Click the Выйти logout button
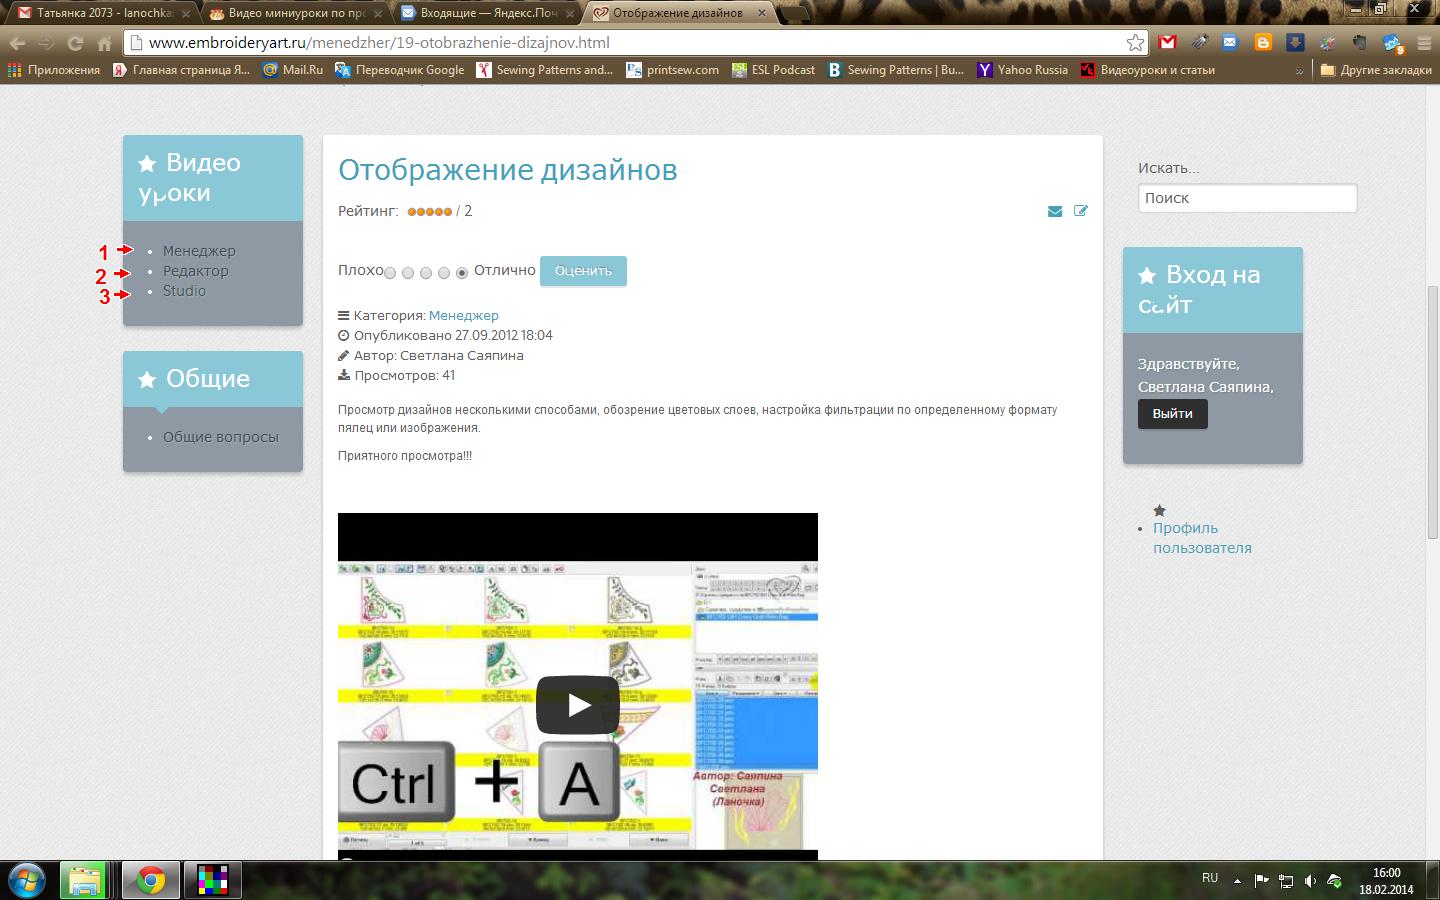The image size is (1440, 900). coord(1172,414)
